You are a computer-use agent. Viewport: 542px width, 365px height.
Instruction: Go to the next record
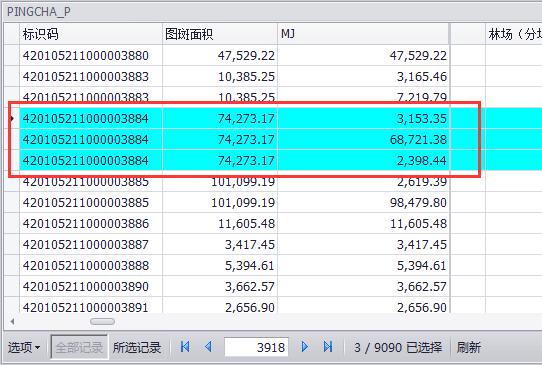305,347
